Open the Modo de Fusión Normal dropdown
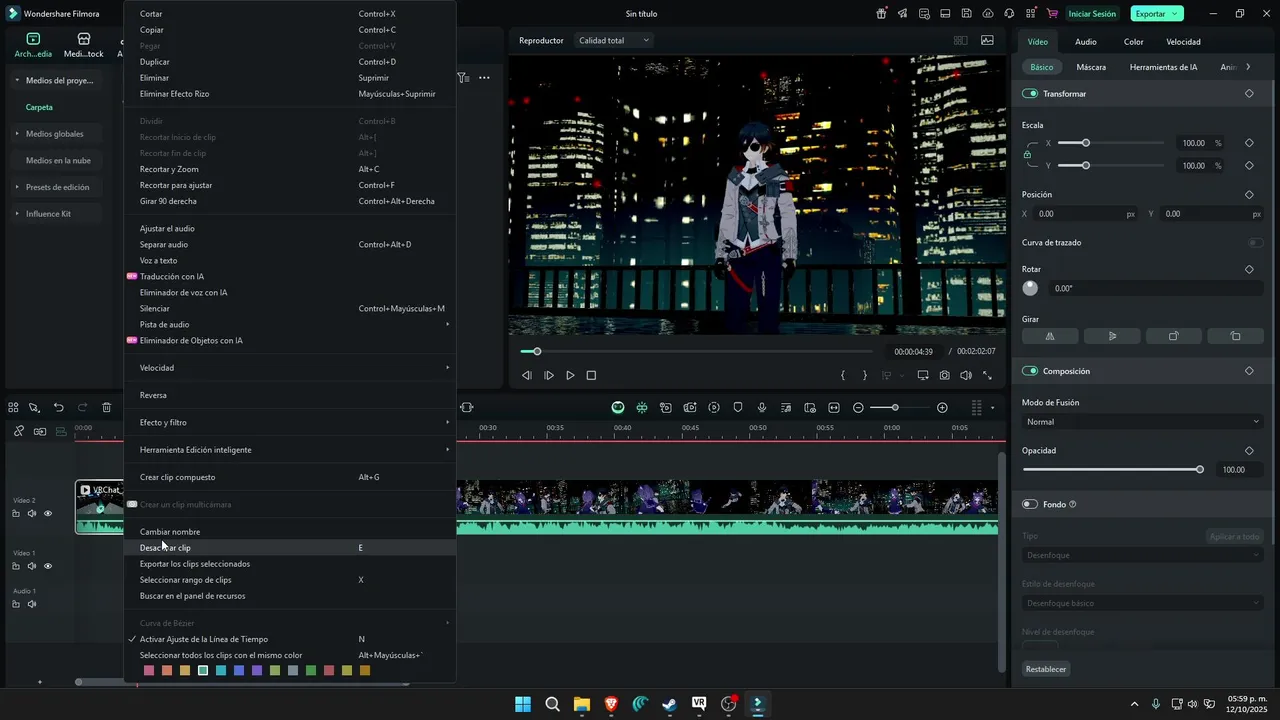Screen dimensions: 1280x720 (1143, 422)
